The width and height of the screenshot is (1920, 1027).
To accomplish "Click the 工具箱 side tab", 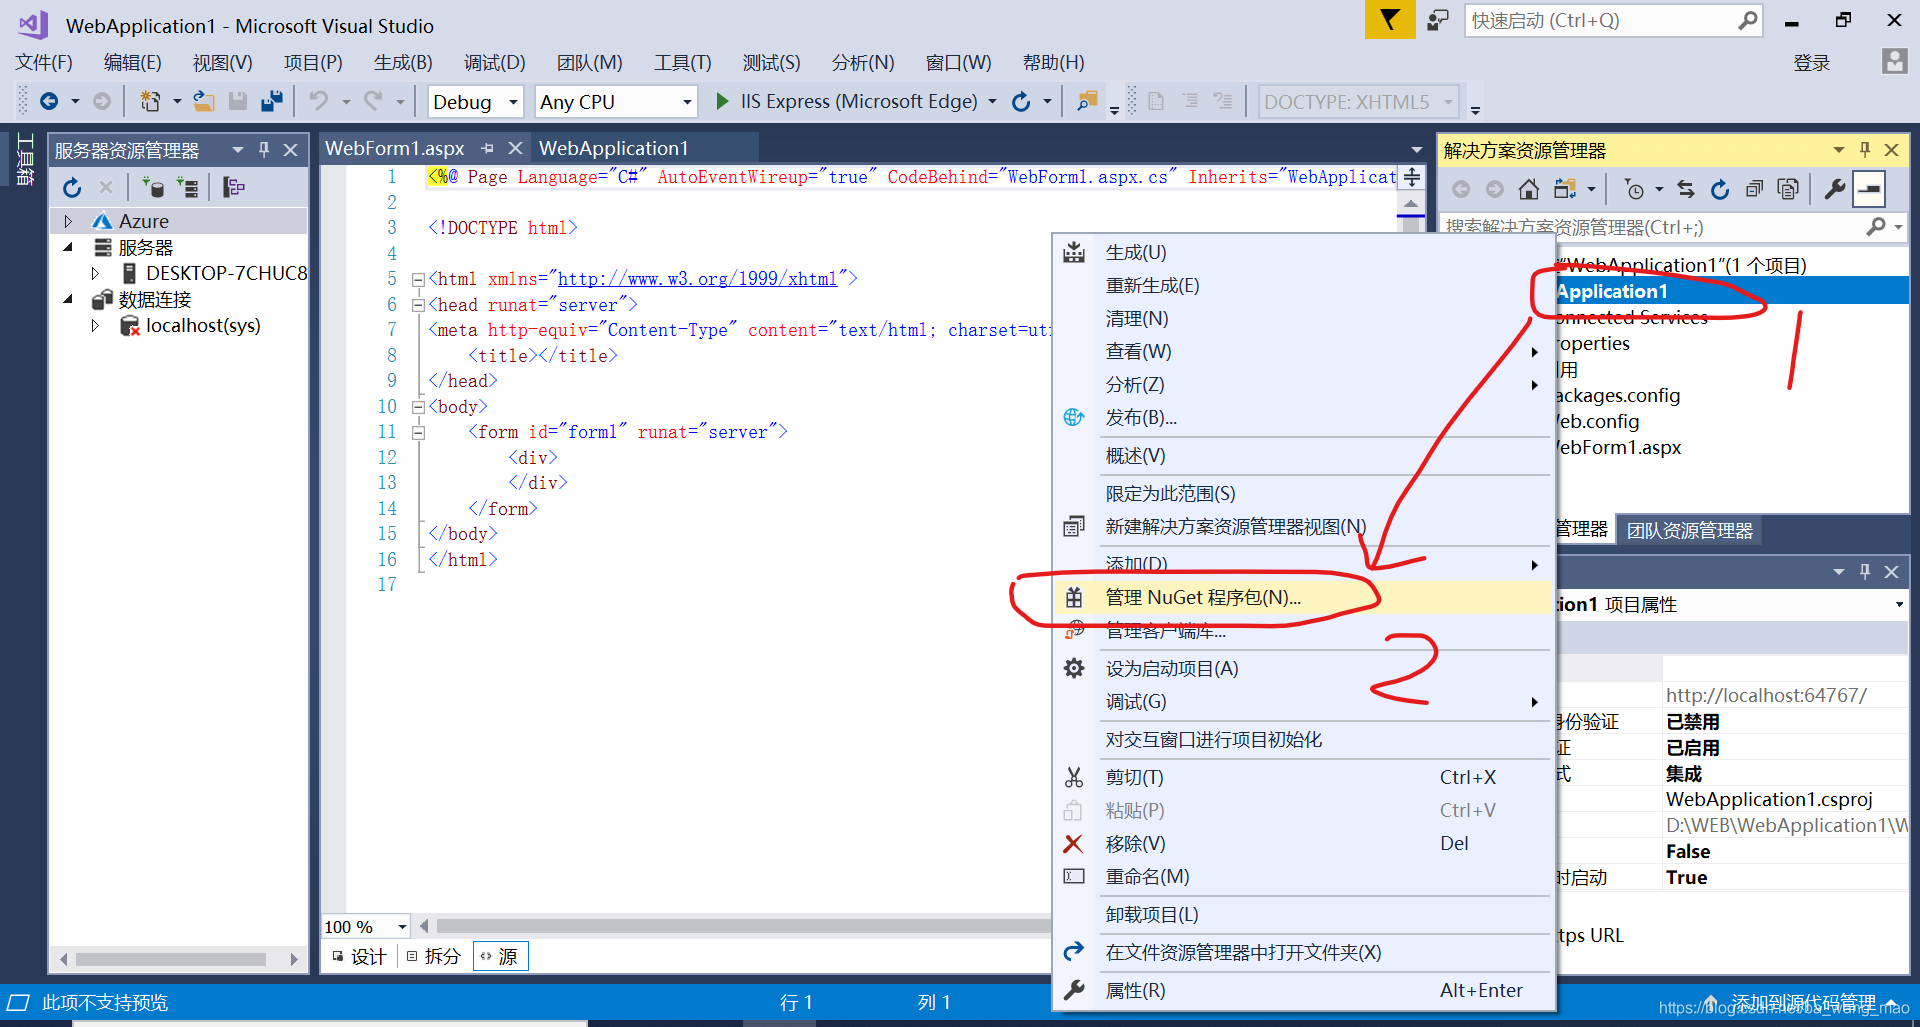I will 26,160.
